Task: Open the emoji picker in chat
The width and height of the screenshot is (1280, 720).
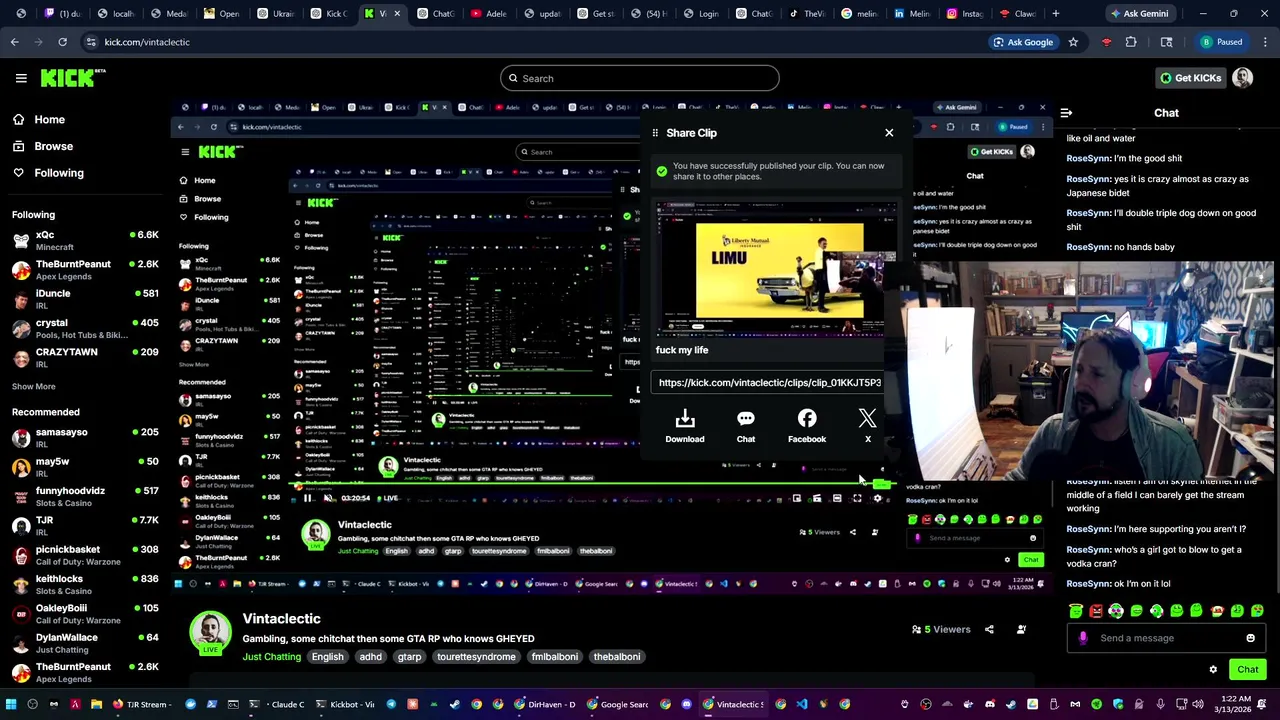Action: (x=1250, y=638)
